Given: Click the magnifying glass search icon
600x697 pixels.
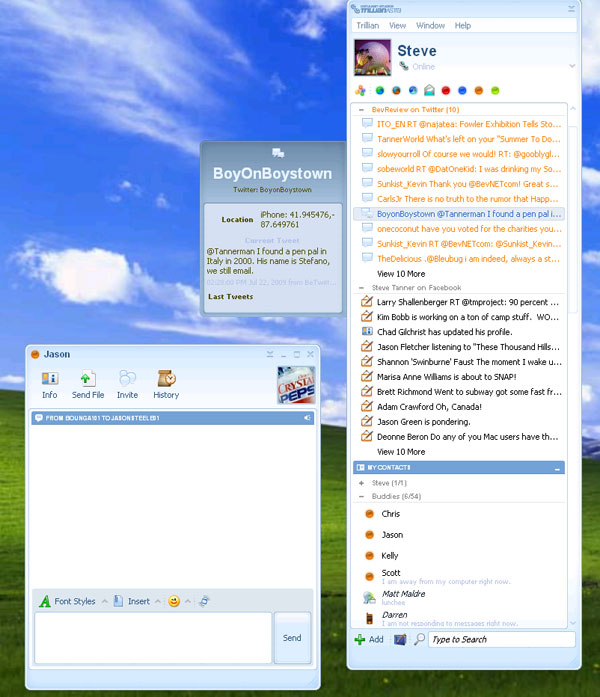Looking at the screenshot, I should point(419,639).
